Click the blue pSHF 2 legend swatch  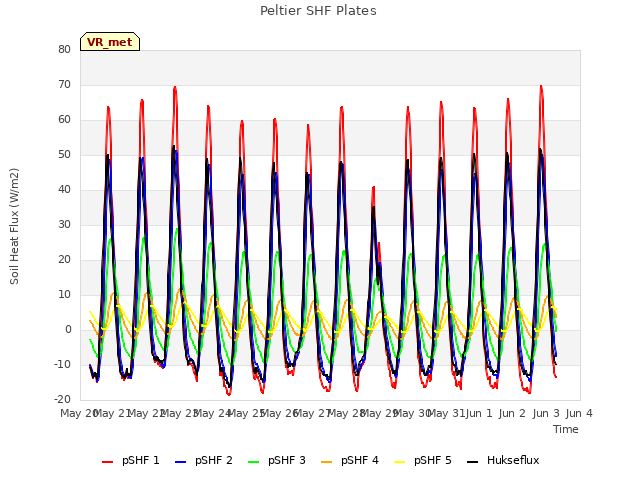180,462
